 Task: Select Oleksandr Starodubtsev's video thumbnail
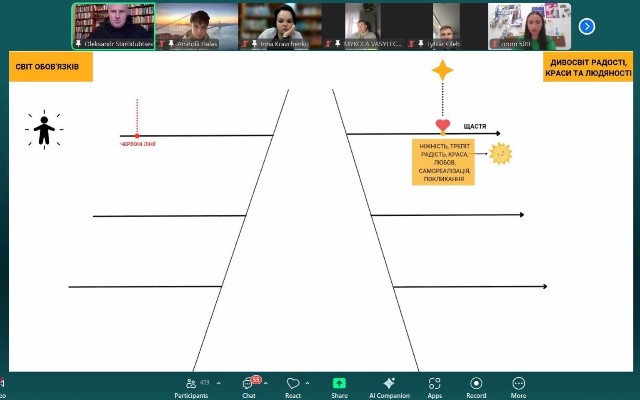point(113,26)
